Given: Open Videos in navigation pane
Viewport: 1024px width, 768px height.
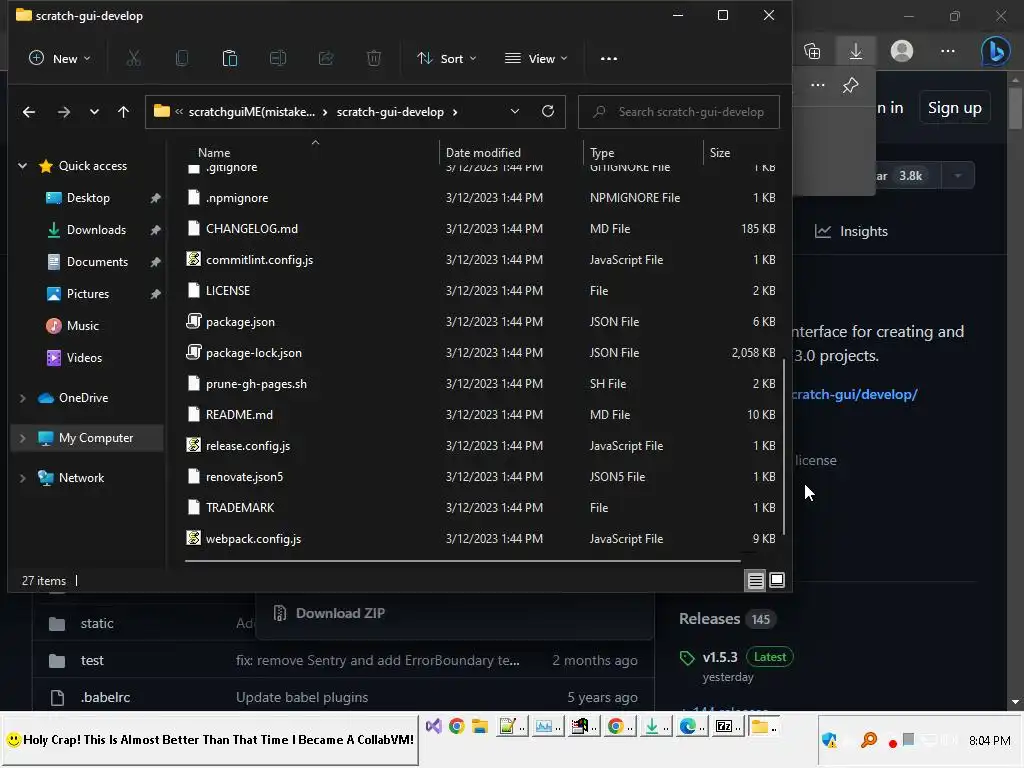Looking at the screenshot, I should (84, 358).
